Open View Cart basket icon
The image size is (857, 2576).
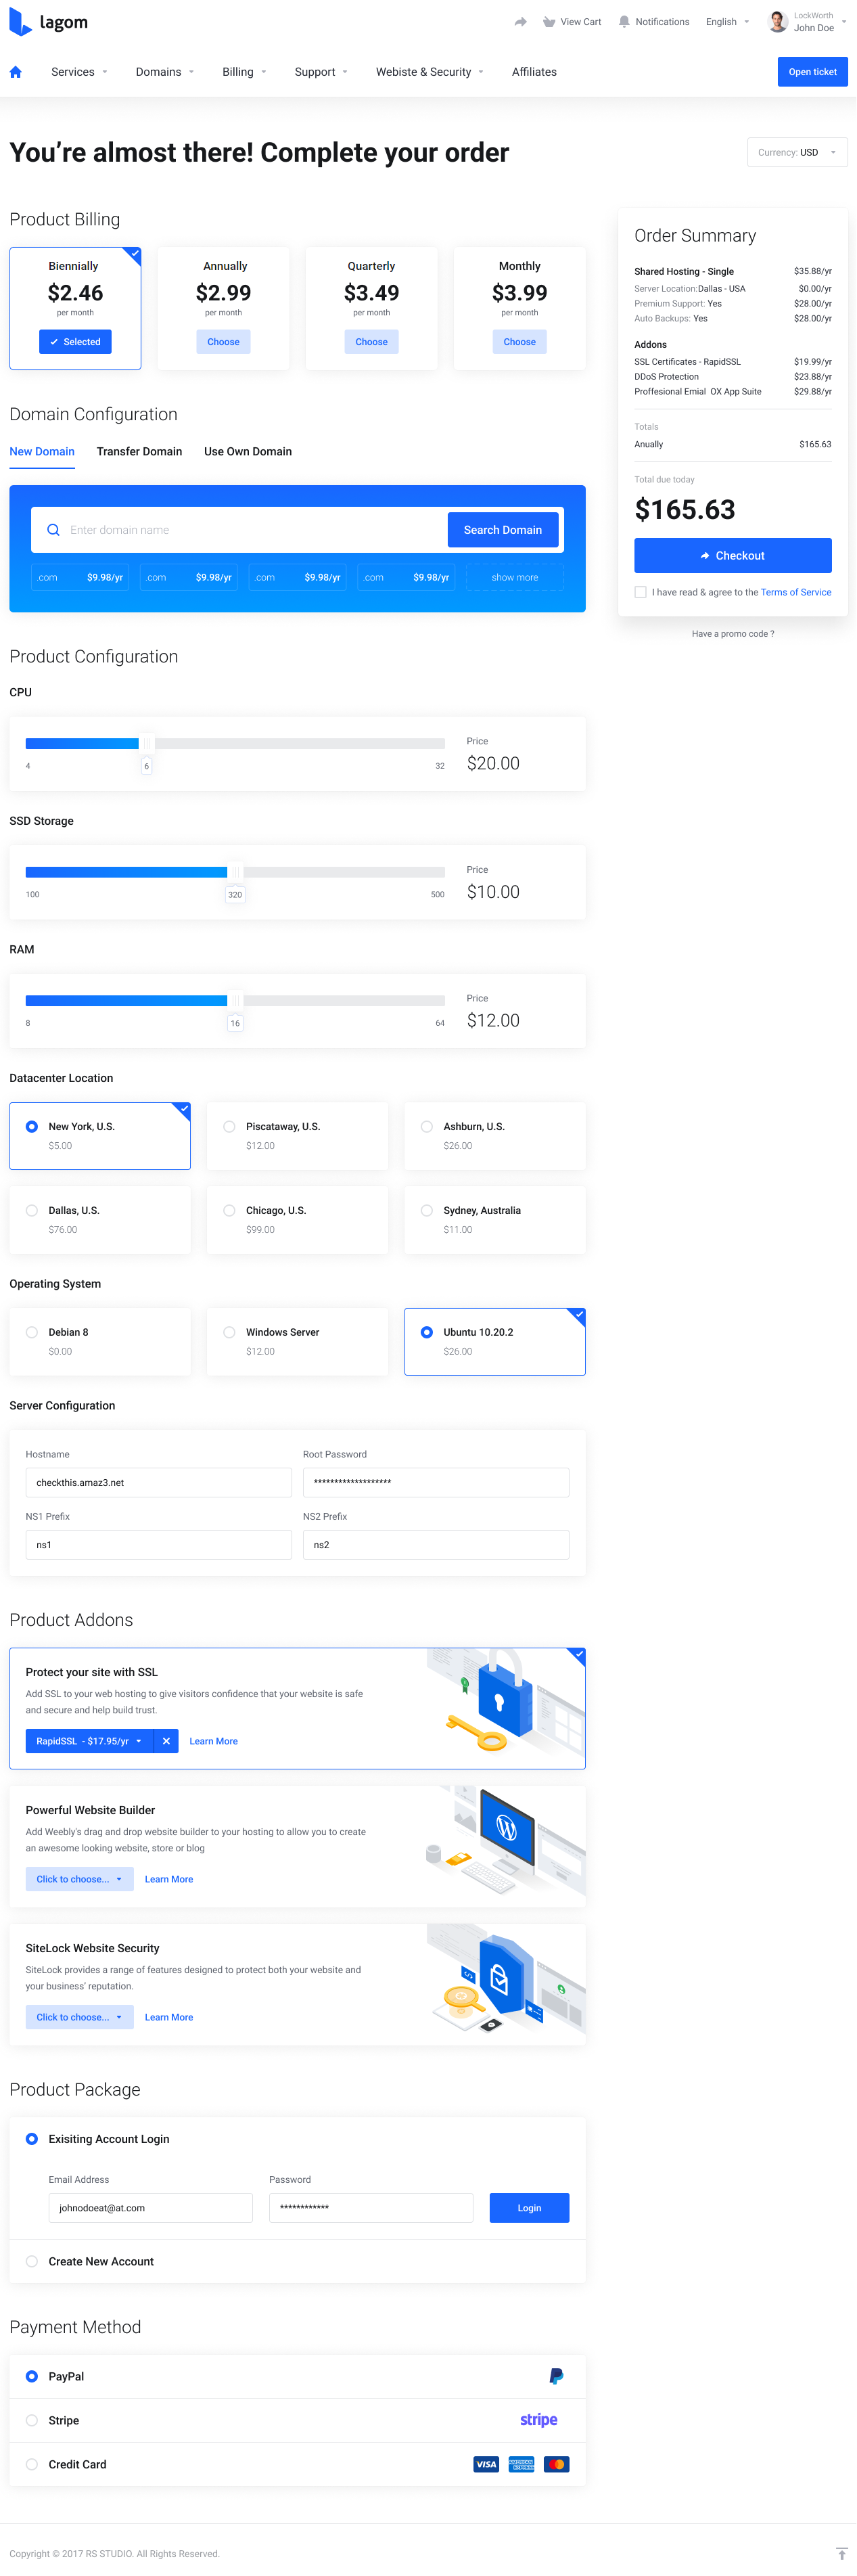click(x=549, y=22)
